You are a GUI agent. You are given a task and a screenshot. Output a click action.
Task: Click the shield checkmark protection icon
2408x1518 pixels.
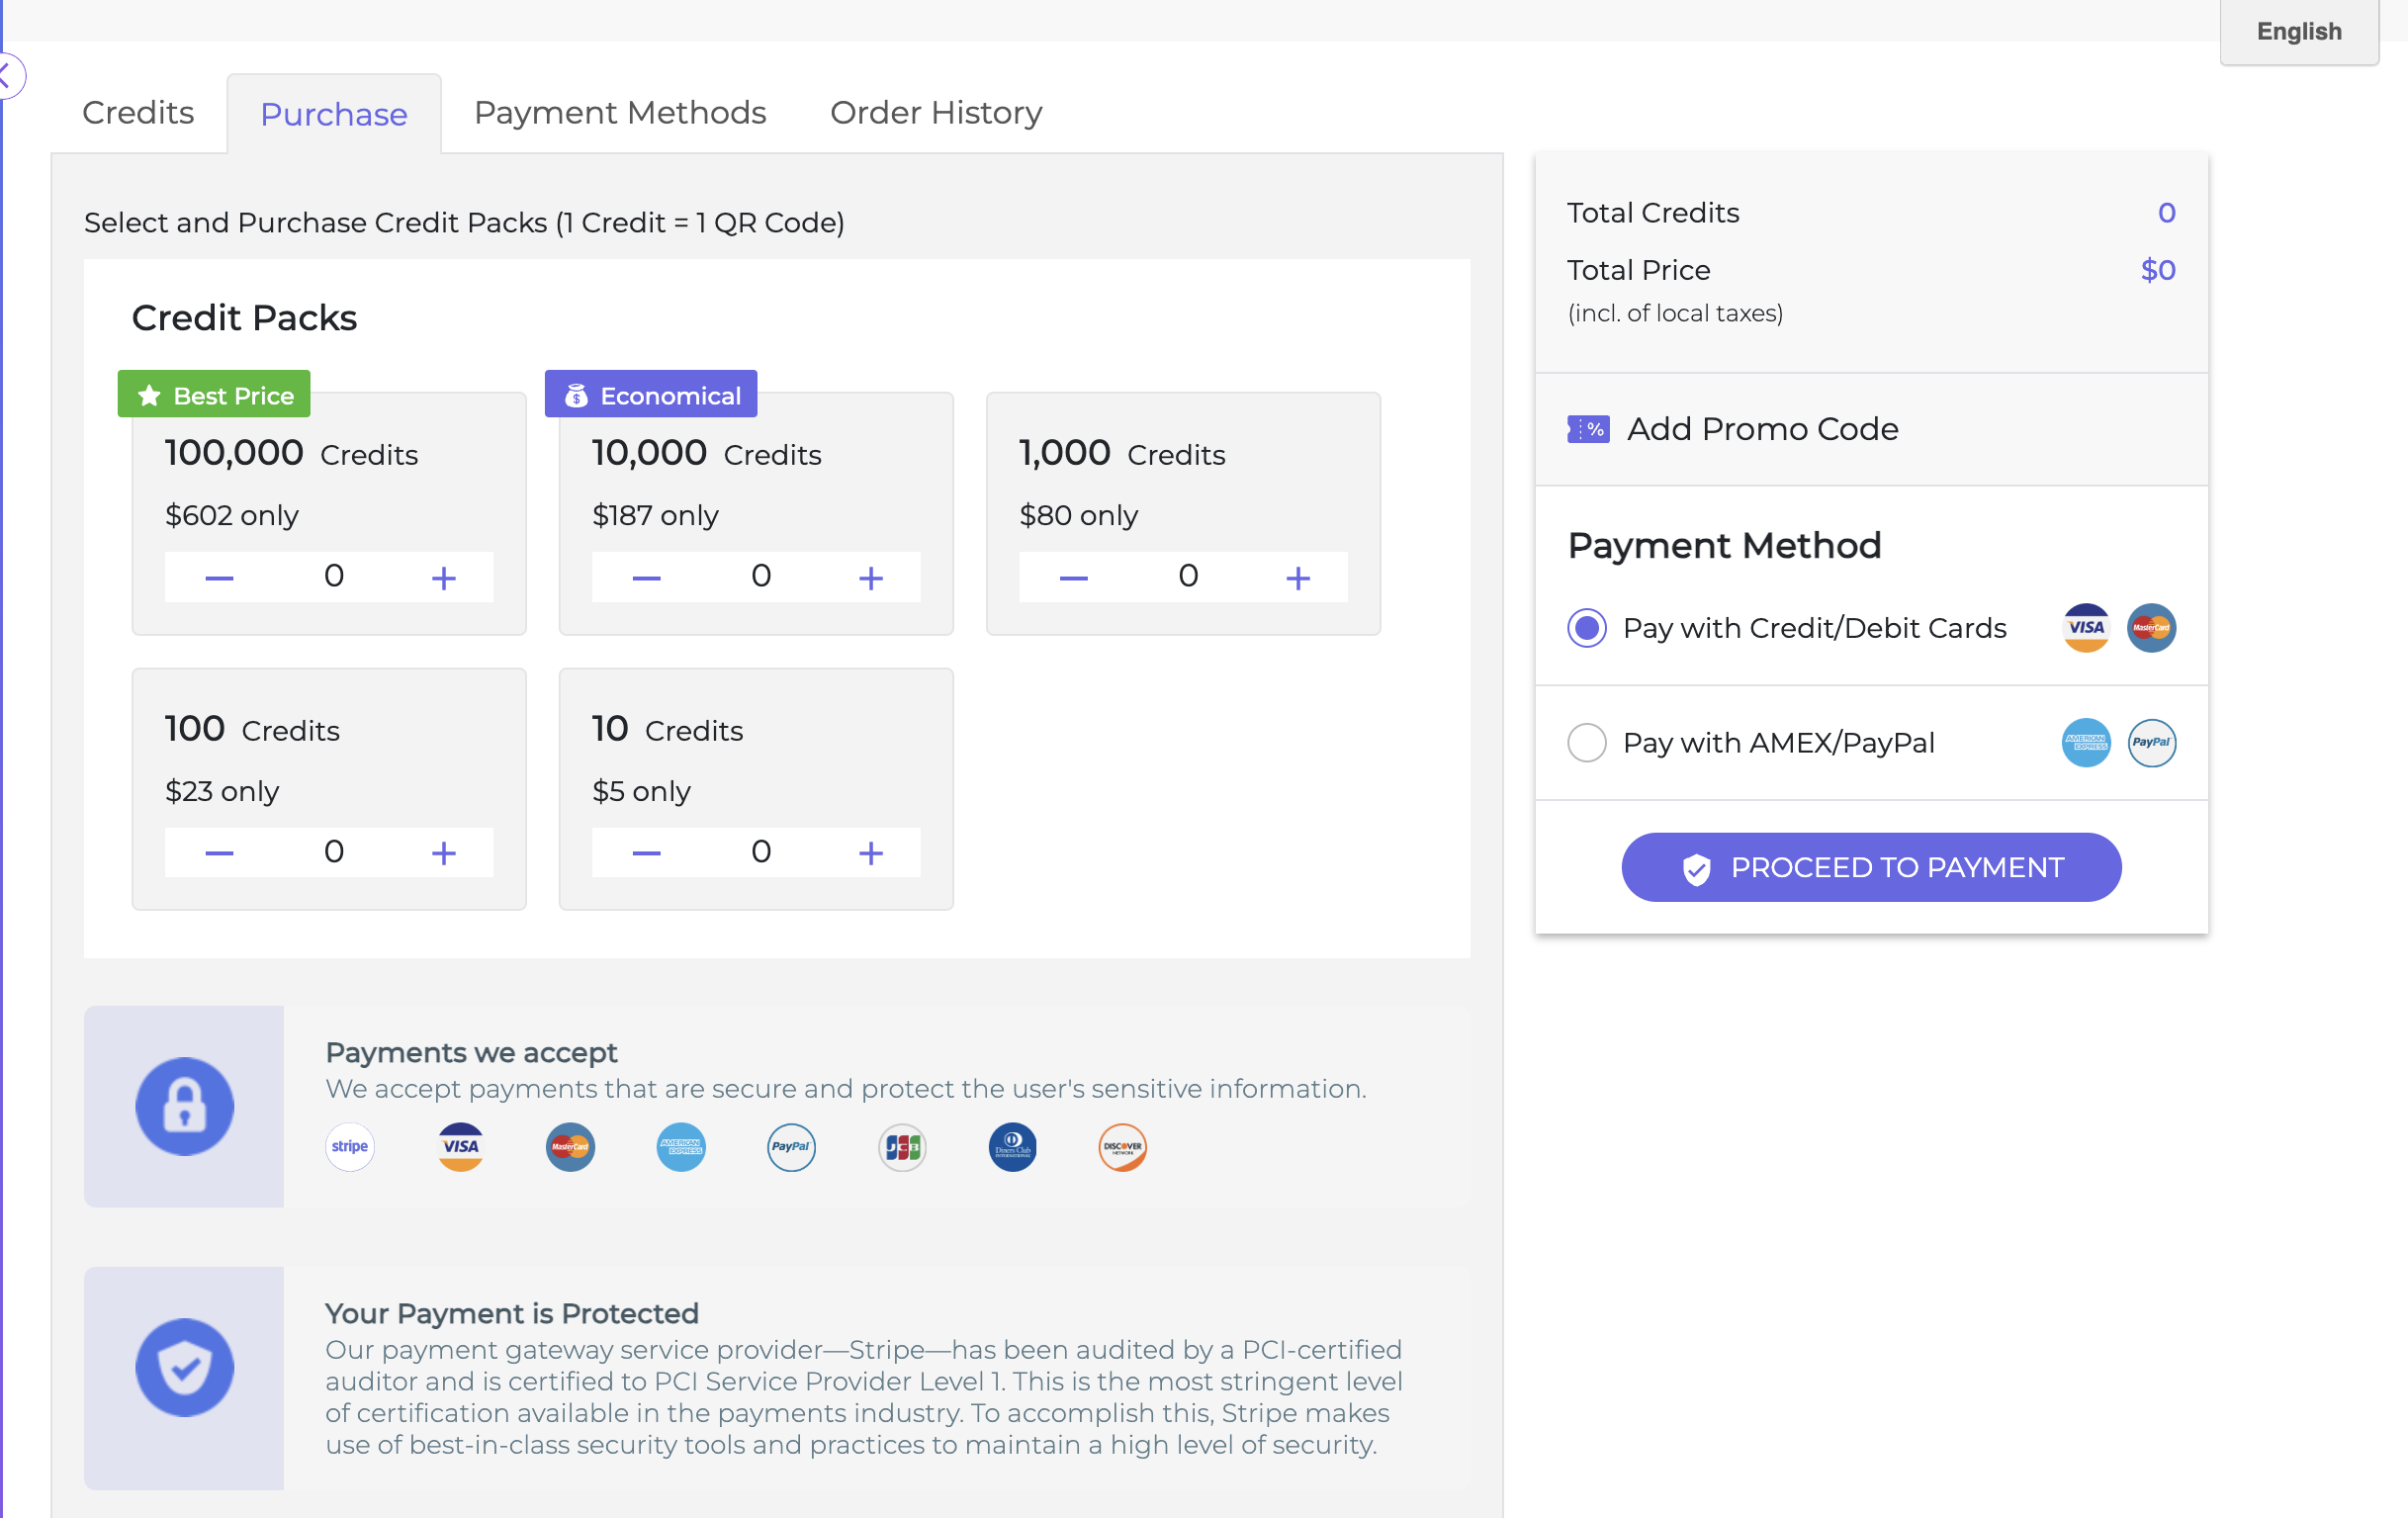[x=185, y=1367]
